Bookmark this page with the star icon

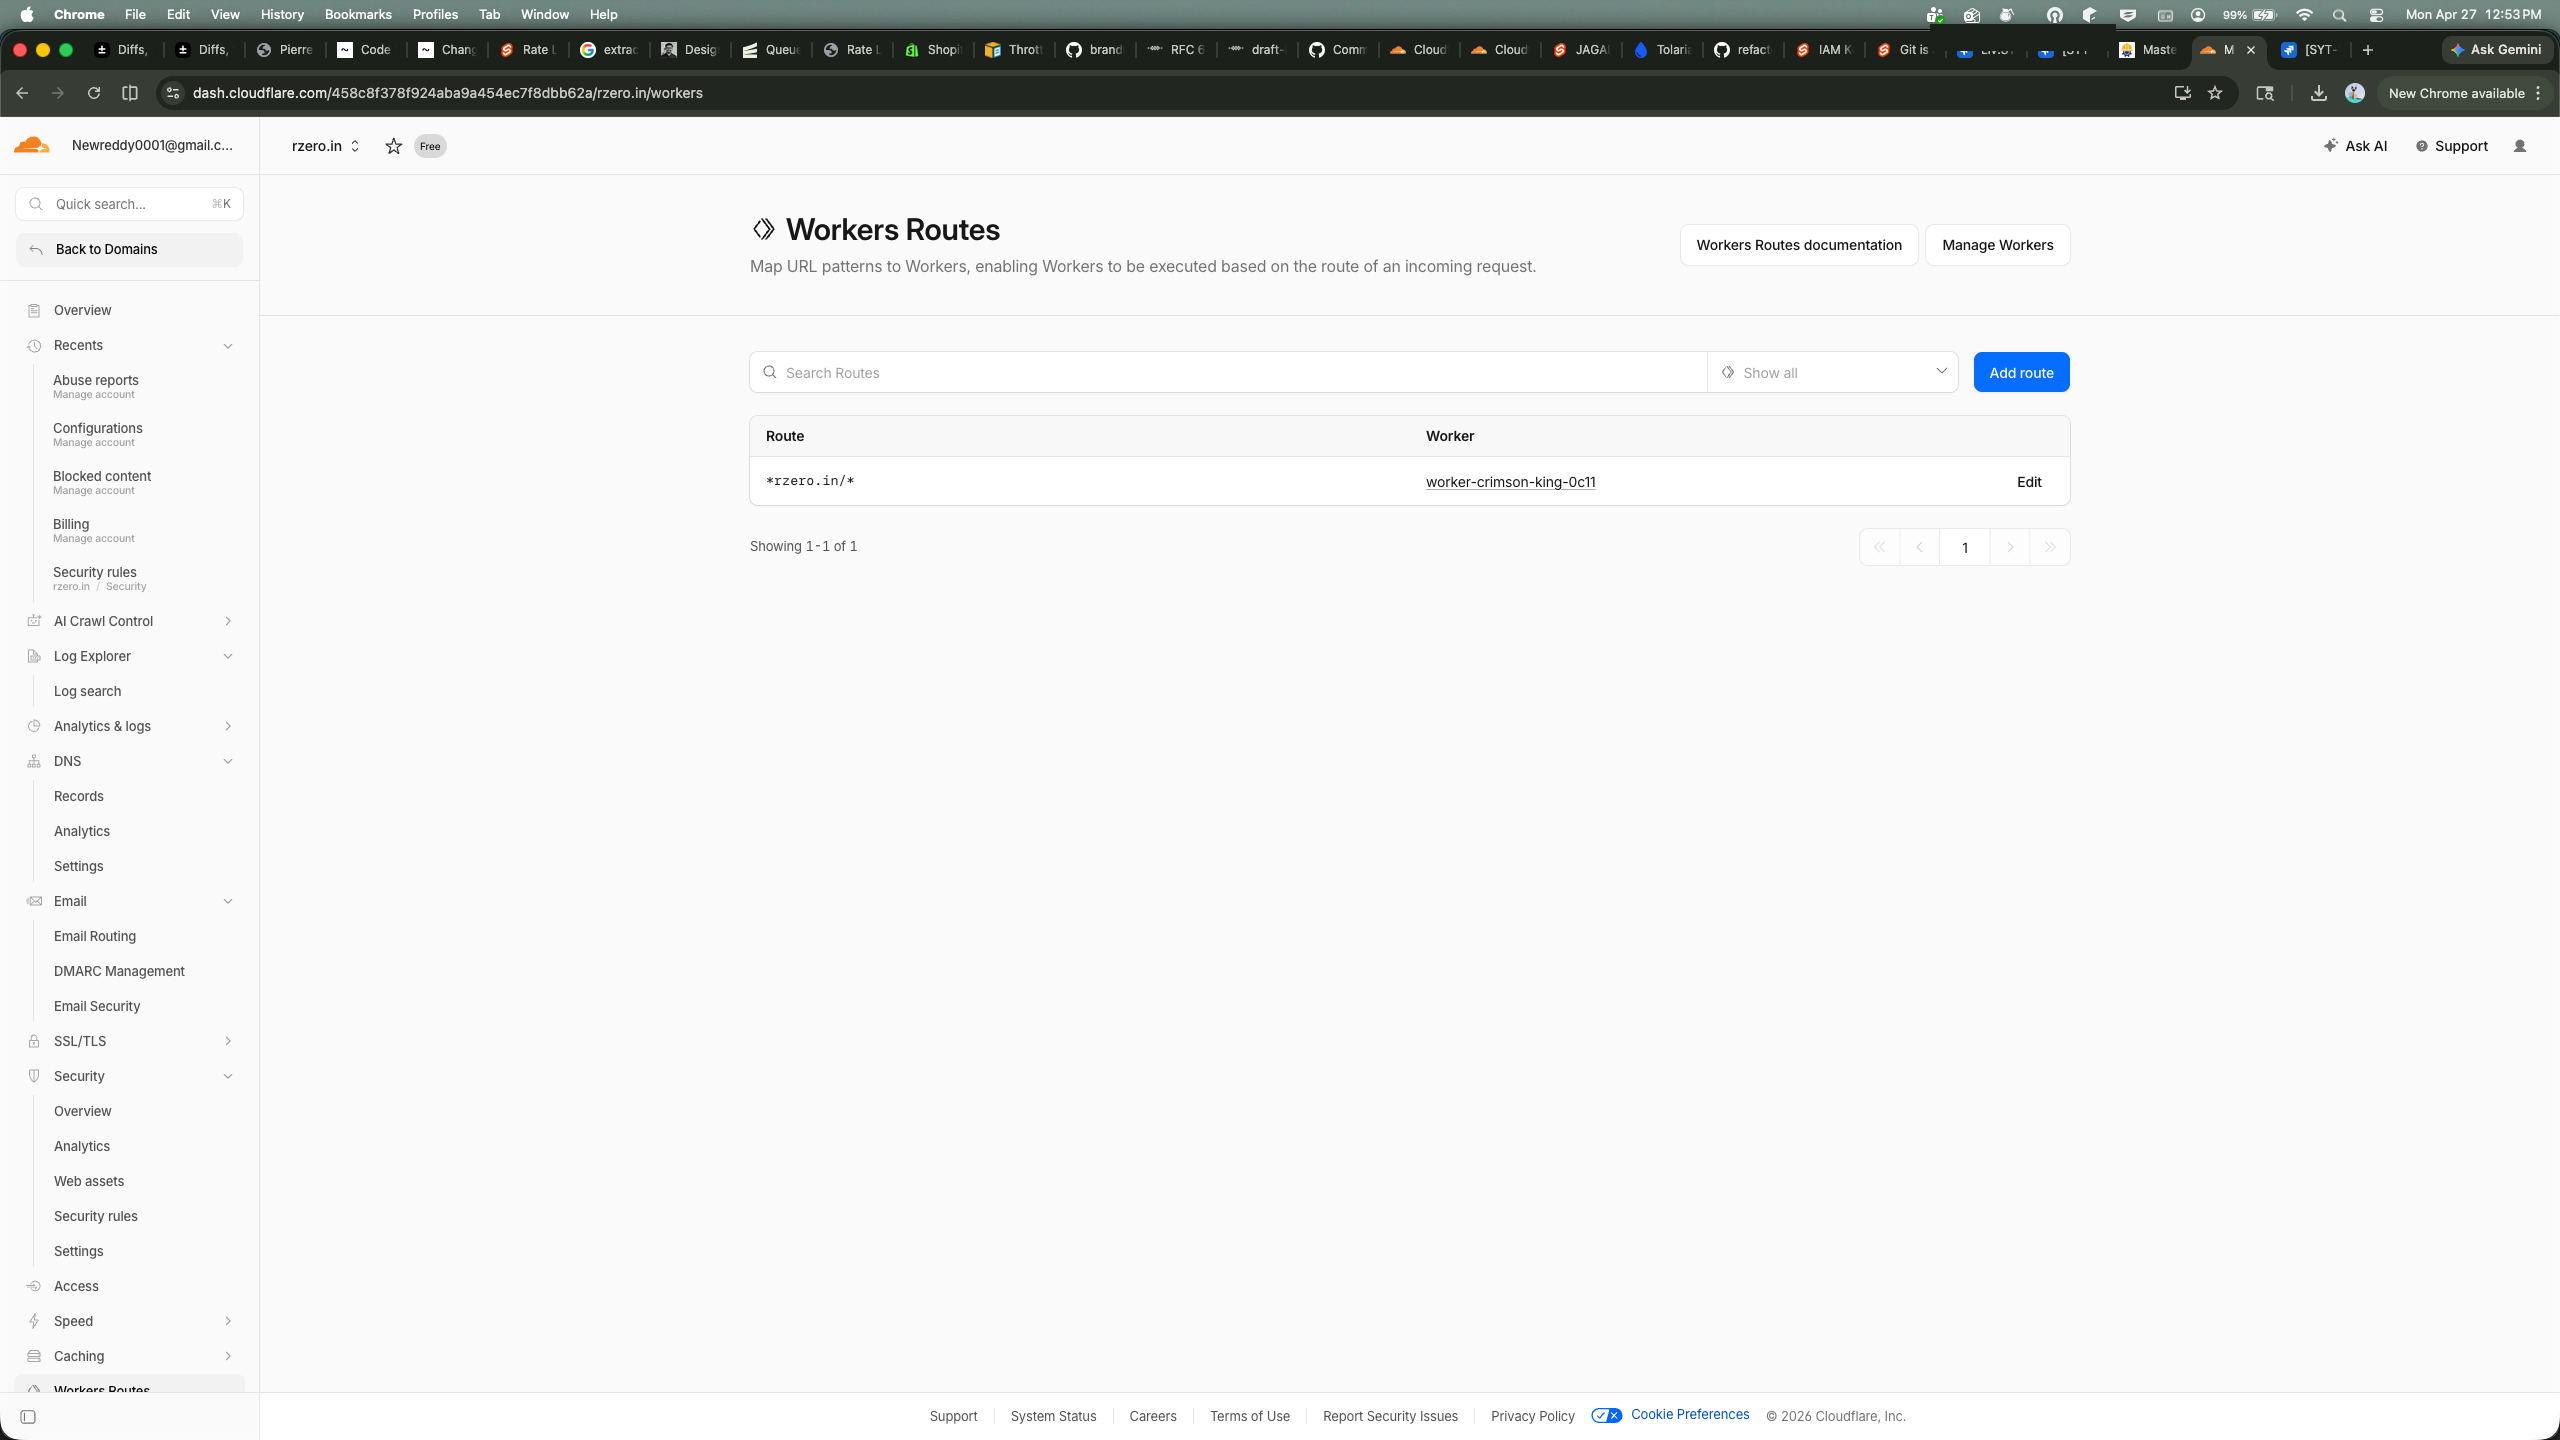[x=2215, y=93]
